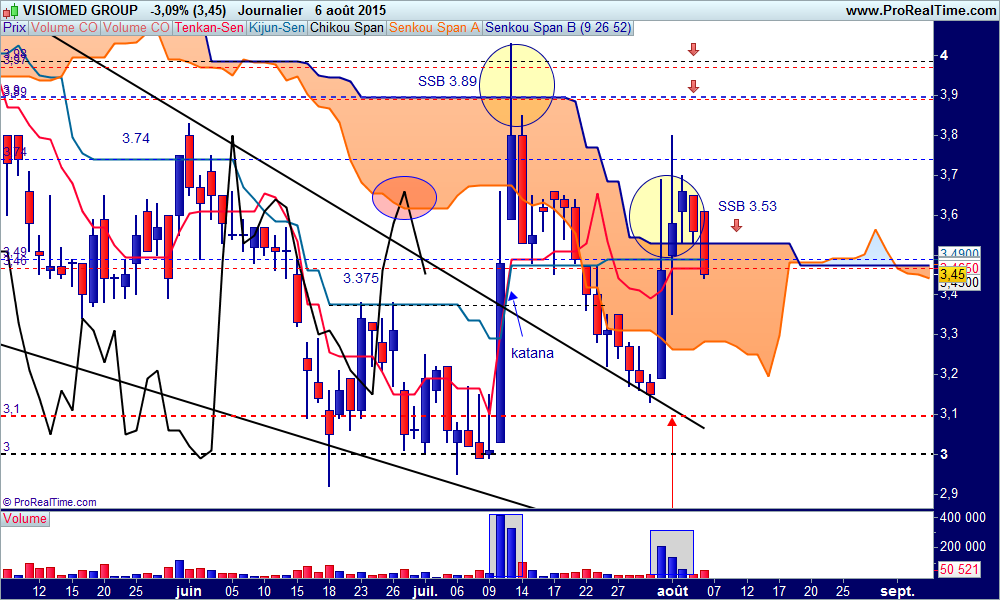The height and width of the screenshot is (600, 1000).
Task: Select the Volume CO tab next to Prix
Action: [64, 27]
